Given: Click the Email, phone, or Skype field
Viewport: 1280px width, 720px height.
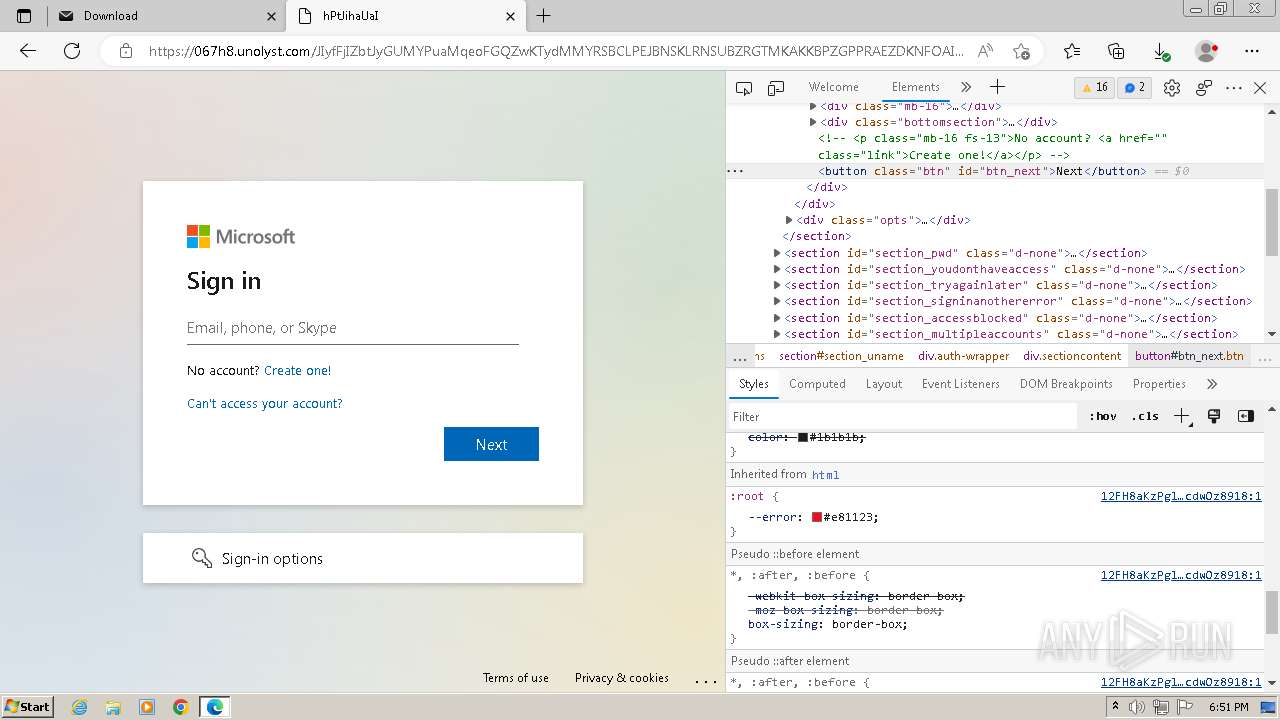Looking at the screenshot, I should coord(352,328).
